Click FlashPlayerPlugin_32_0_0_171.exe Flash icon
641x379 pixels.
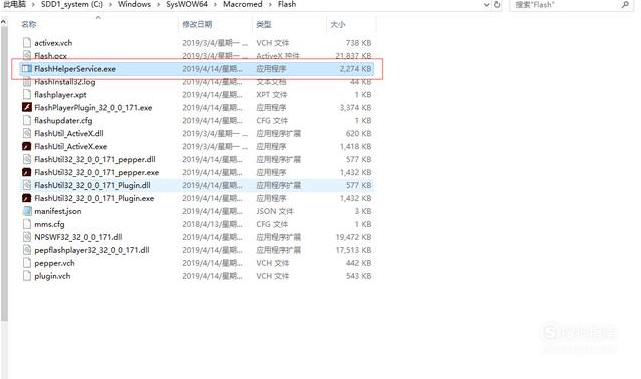27,108
